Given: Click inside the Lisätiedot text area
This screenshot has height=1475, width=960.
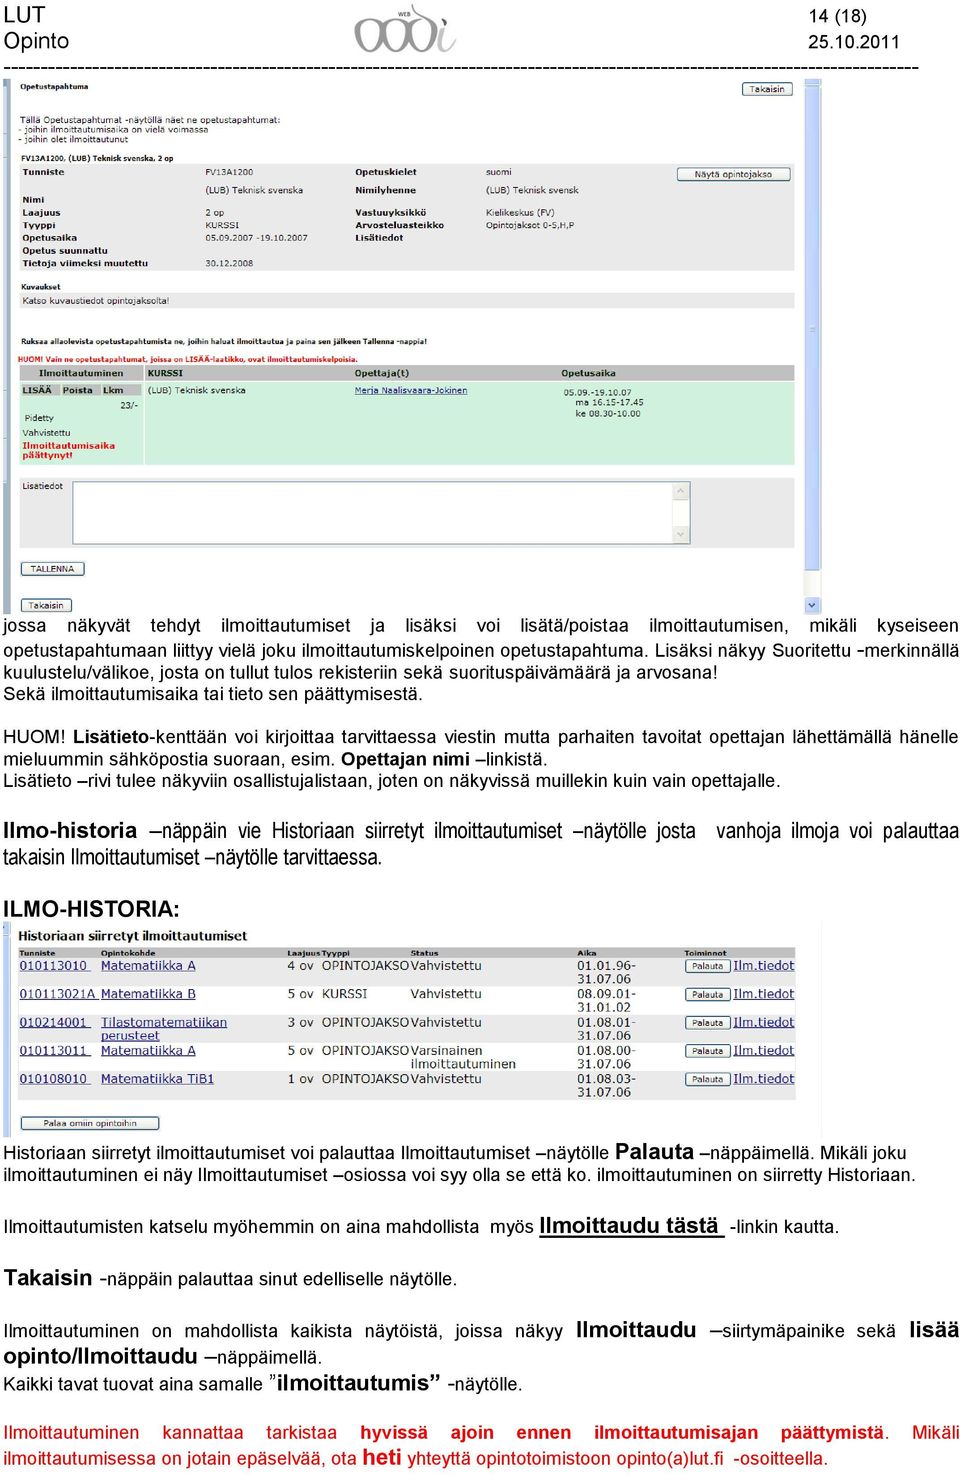Looking at the screenshot, I should pyautogui.click(x=373, y=513).
